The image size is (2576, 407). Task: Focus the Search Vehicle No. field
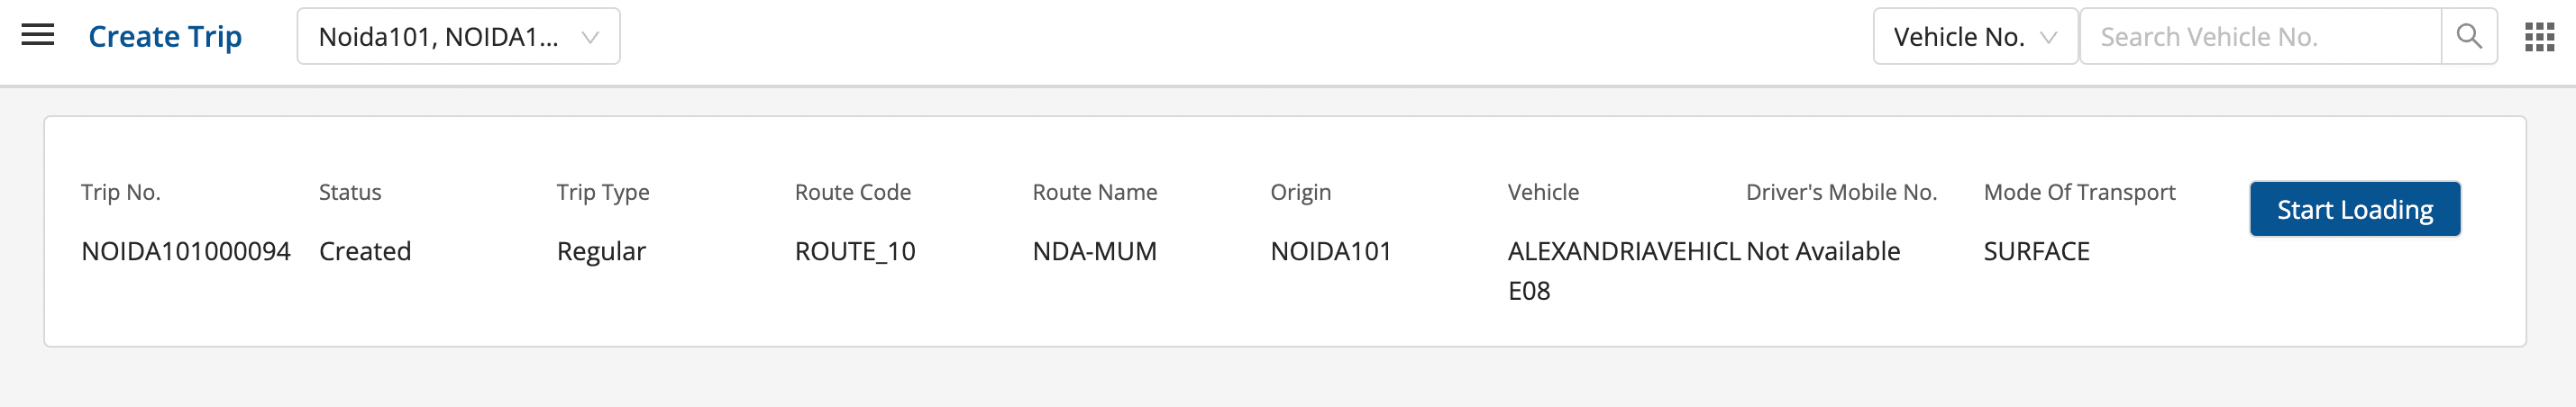(x=2259, y=37)
